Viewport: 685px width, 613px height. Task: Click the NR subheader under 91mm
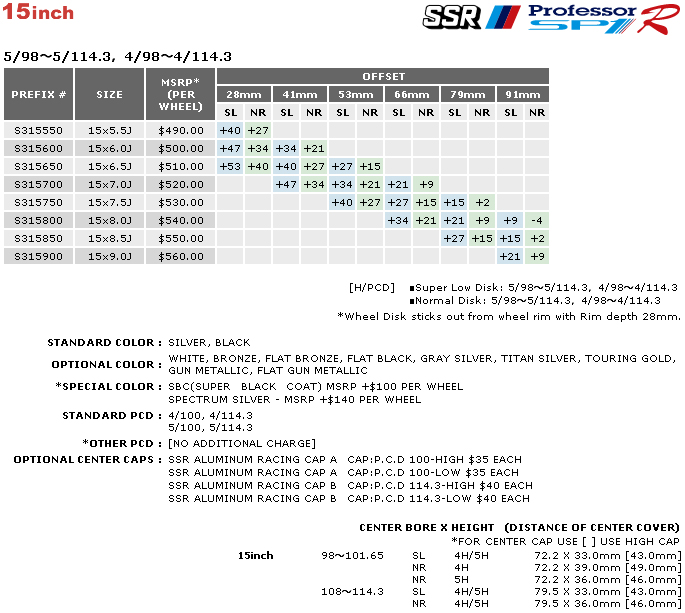(x=537, y=112)
